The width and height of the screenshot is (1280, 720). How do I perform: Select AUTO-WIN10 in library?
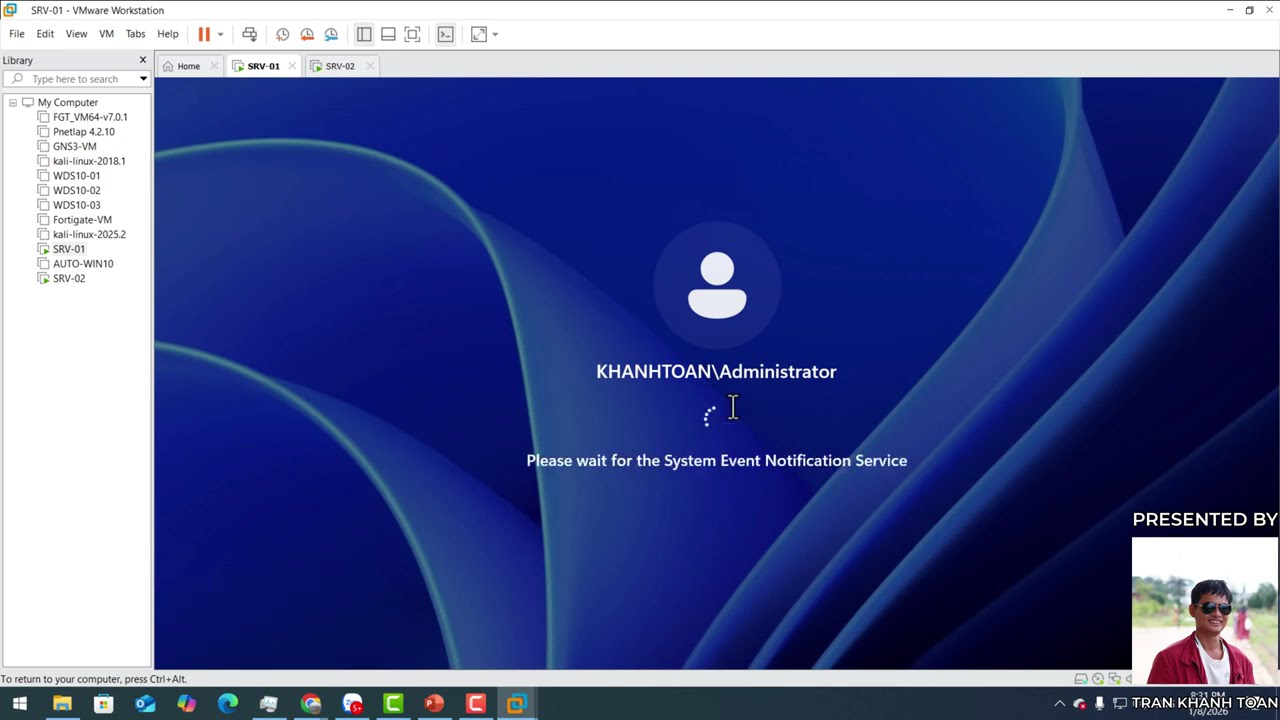coord(83,264)
